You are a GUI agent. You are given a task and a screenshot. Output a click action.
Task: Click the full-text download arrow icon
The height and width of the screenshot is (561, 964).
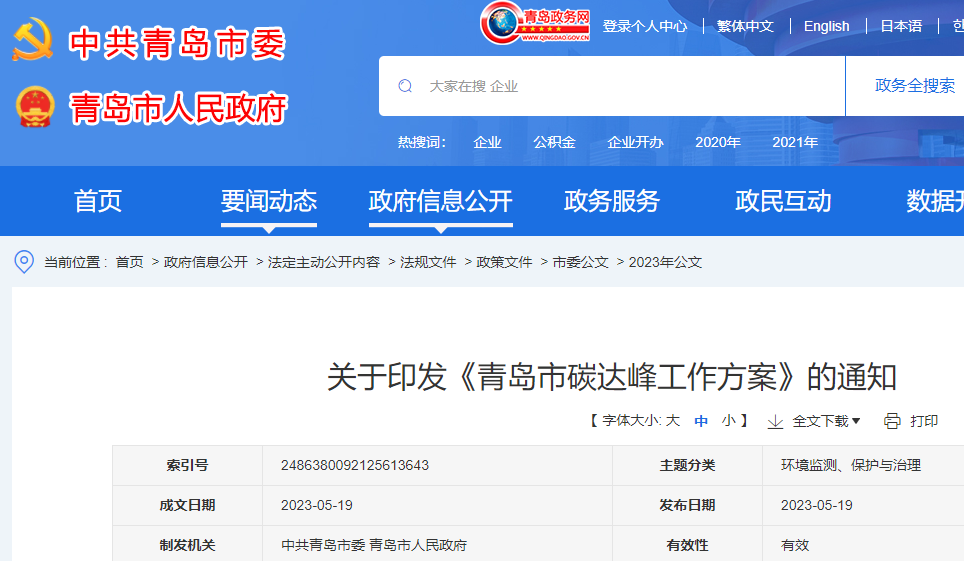(x=775, y=421)
